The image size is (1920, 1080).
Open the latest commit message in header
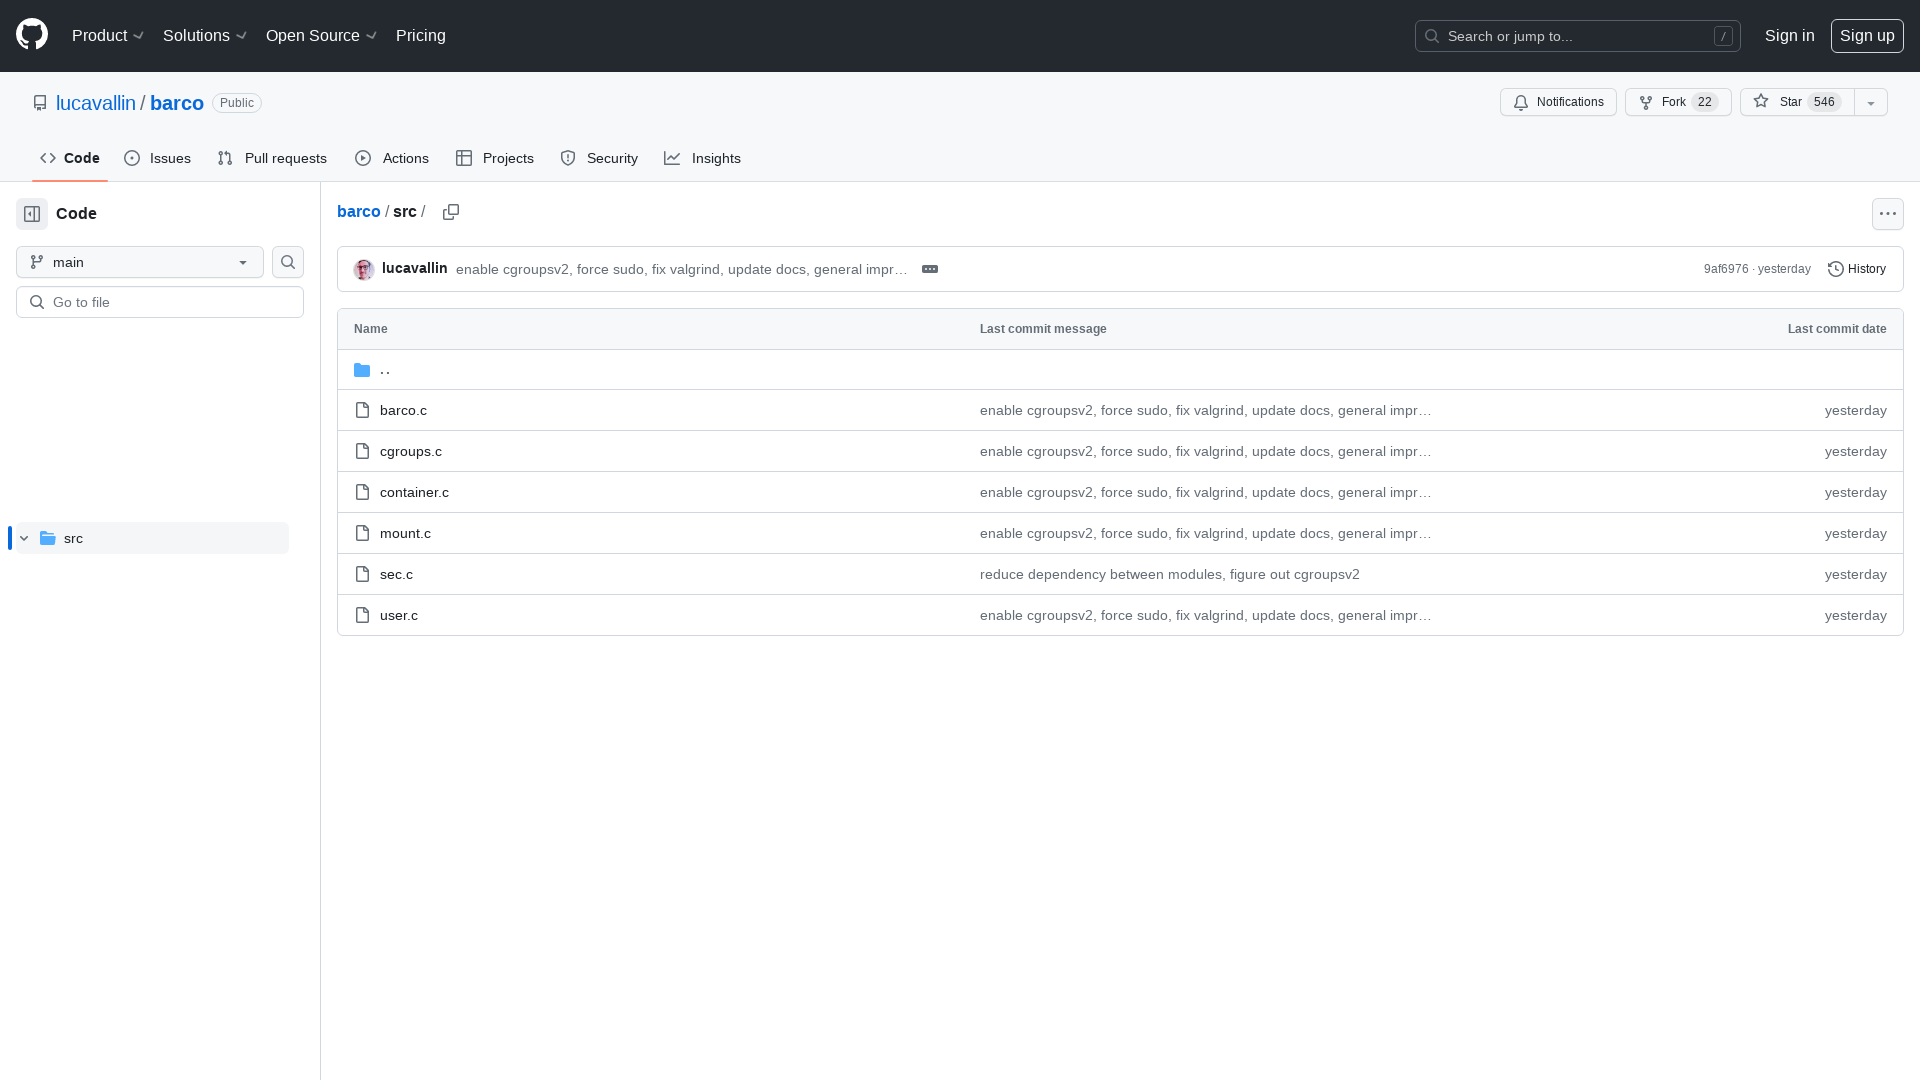pyautogui.click(x=682, y=270)
